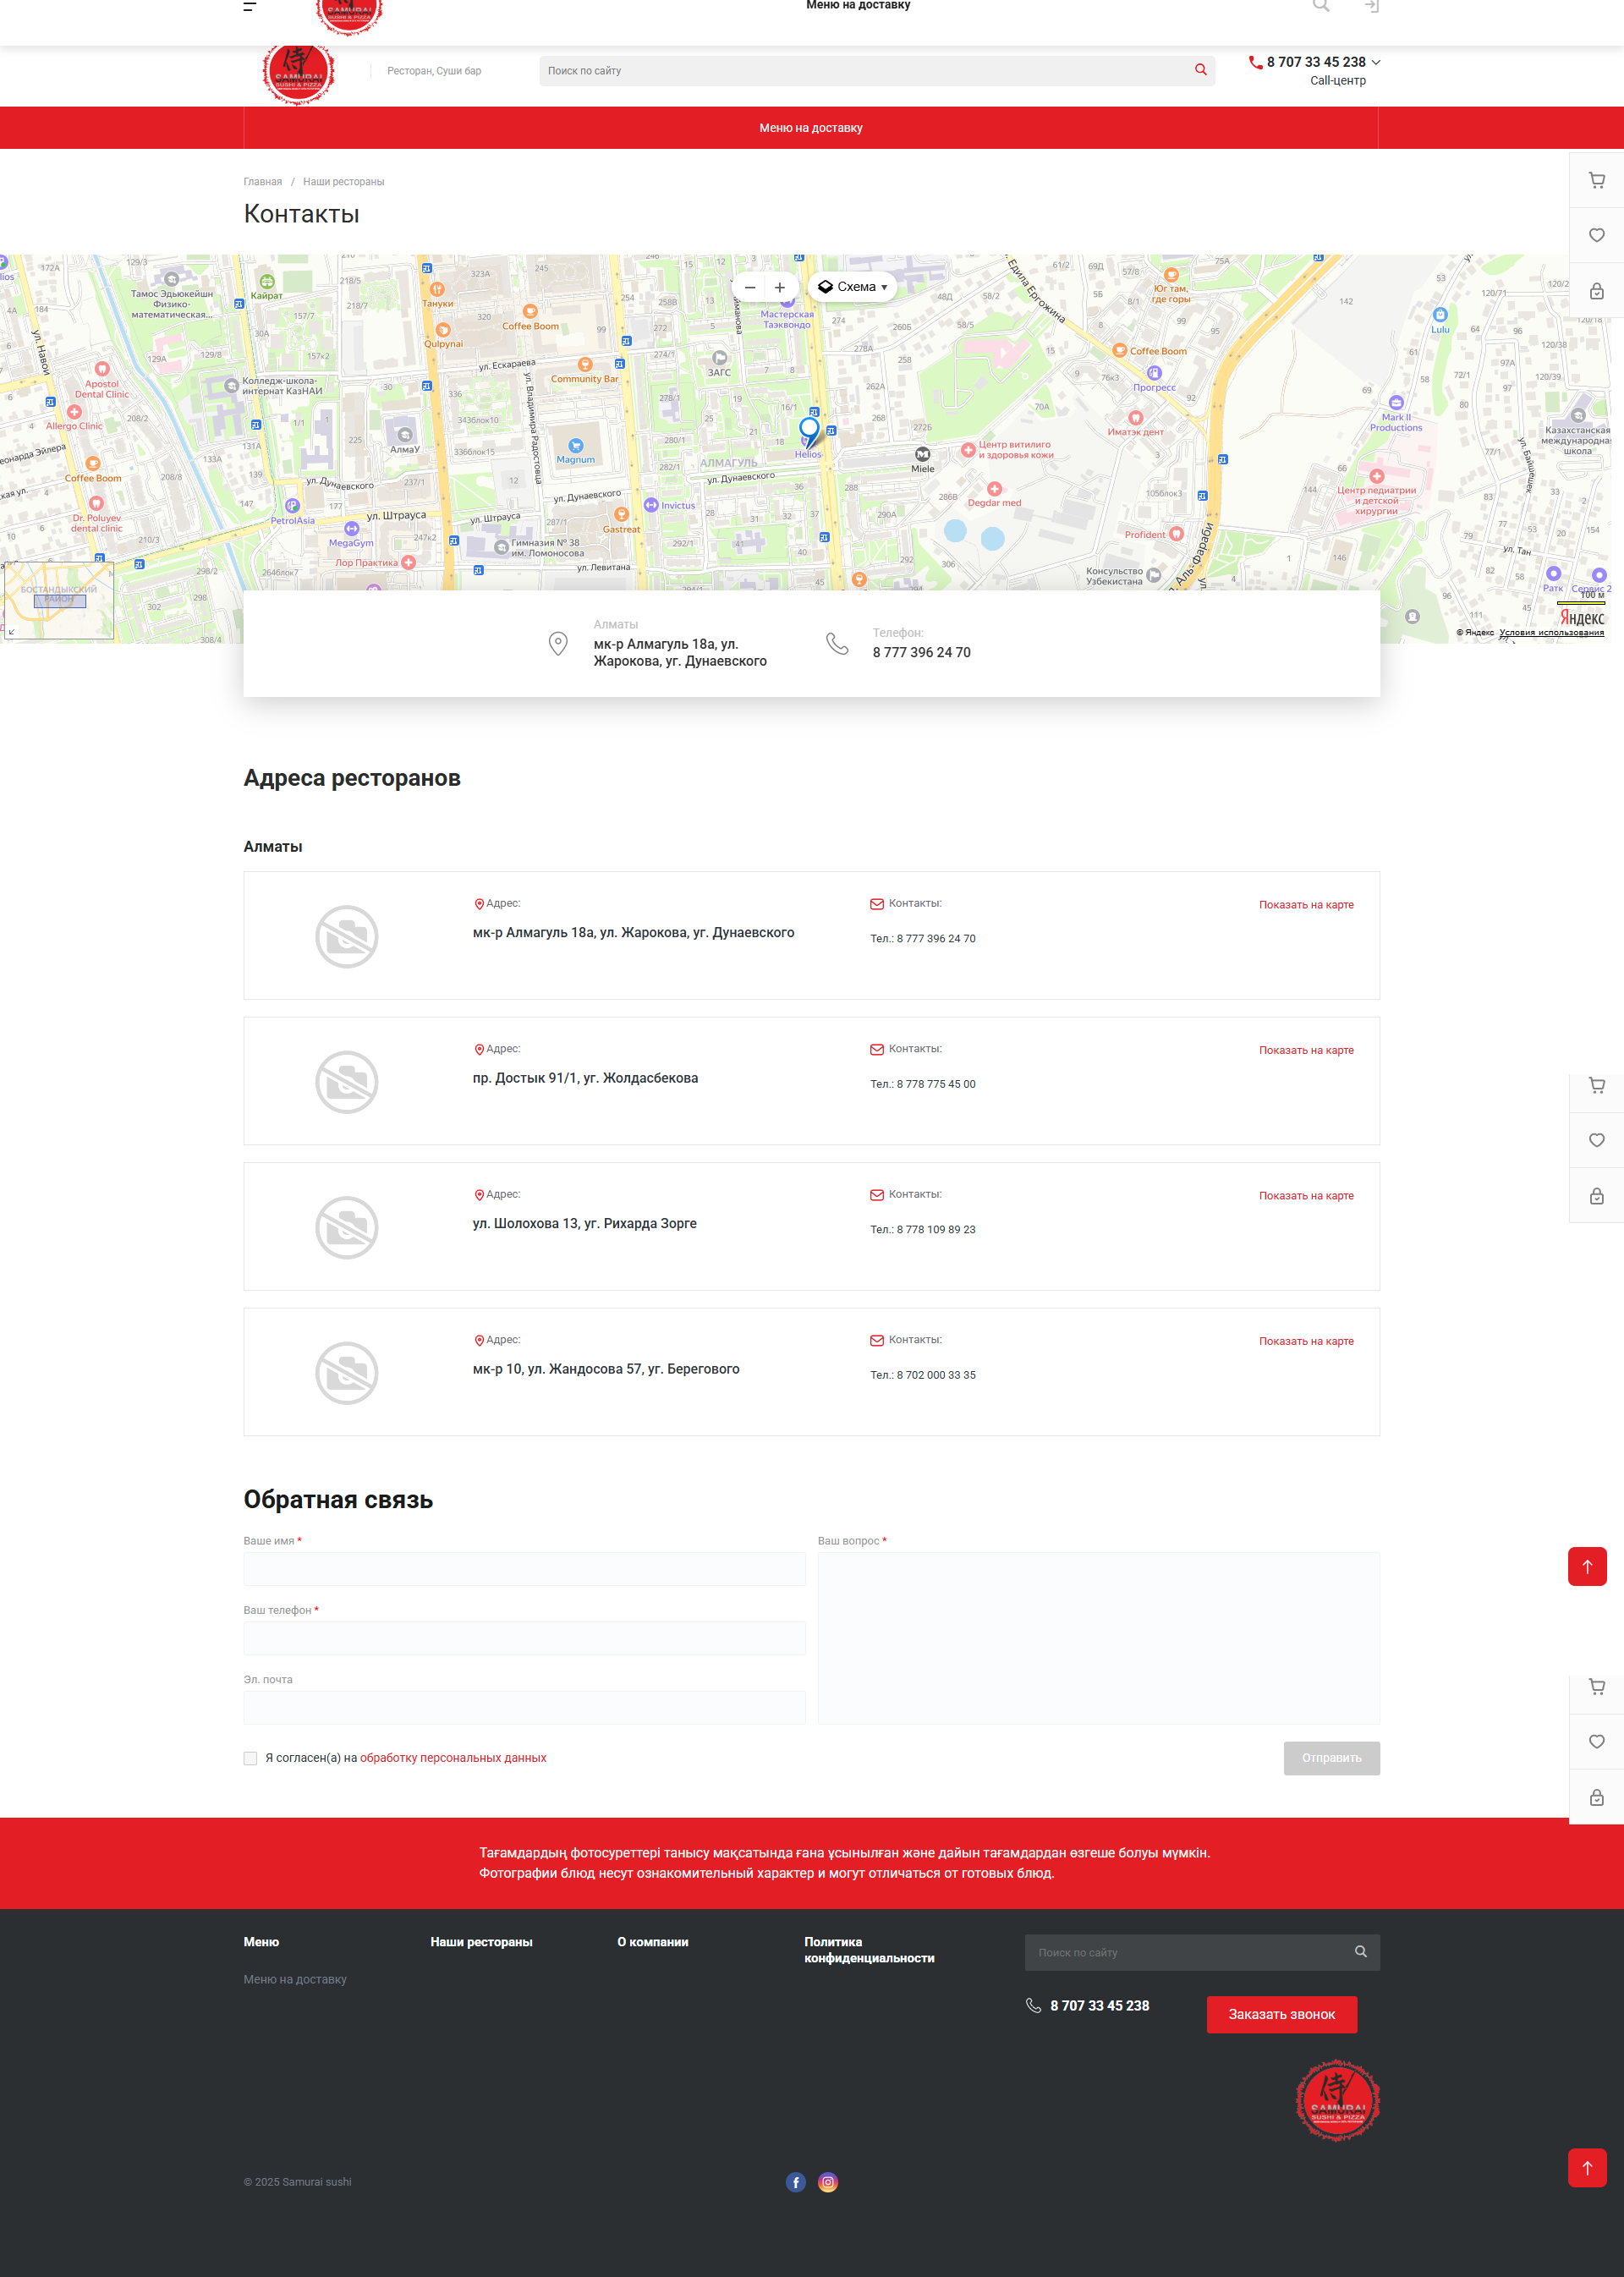This screenshot has height=2277, width=1624.
Task: Open the favorites heart side icon
Action: pos(1596,235)
